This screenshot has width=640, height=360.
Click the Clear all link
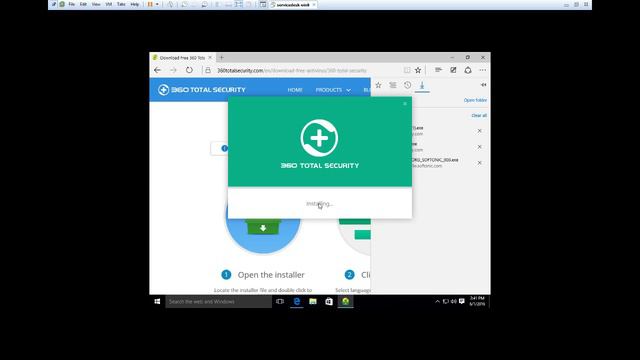(479, 116)
